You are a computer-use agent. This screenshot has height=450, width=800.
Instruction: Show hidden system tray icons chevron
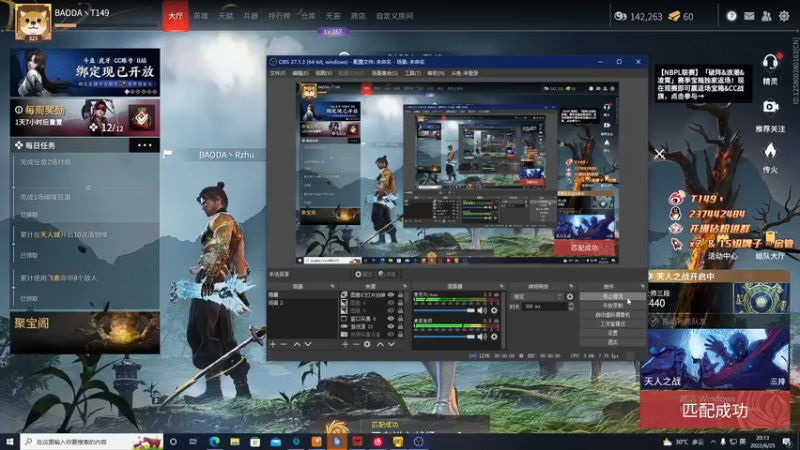click(713, 442)
